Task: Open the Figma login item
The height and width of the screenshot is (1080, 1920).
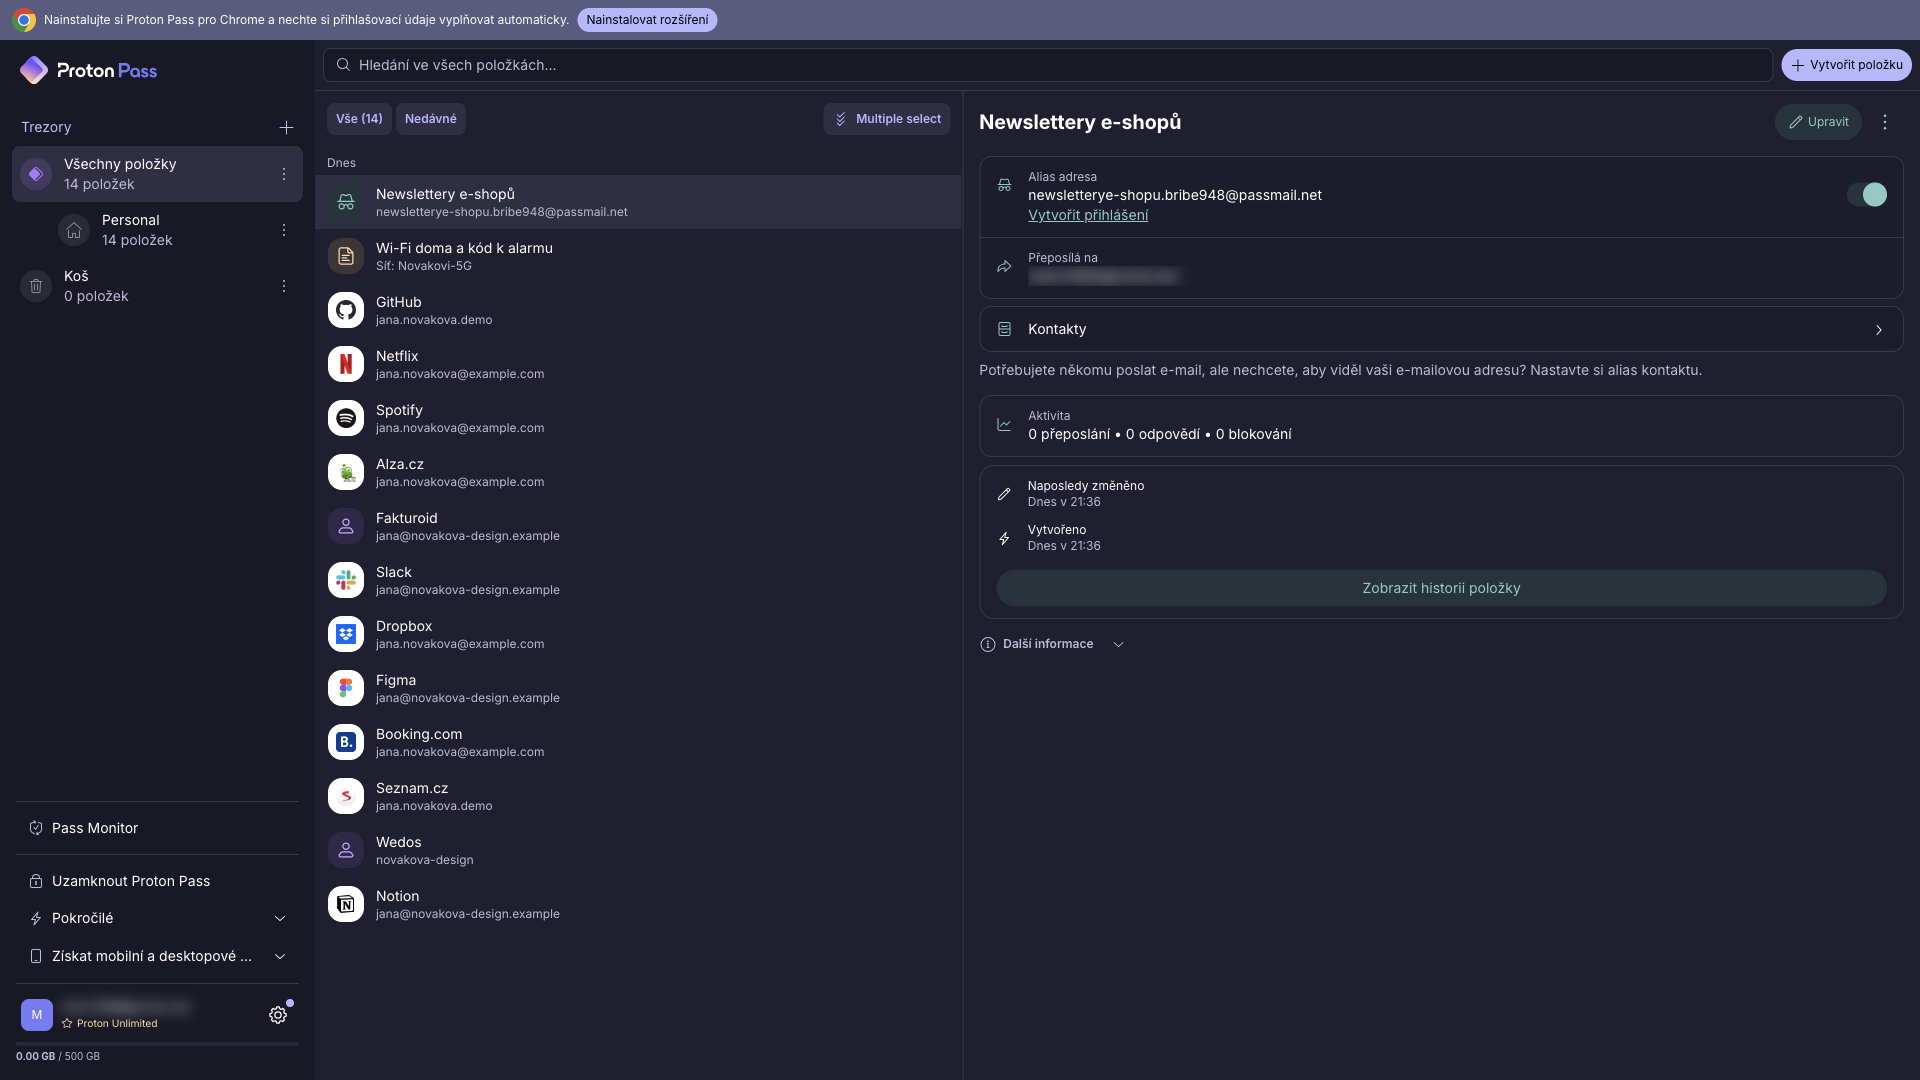Action: 638,688
